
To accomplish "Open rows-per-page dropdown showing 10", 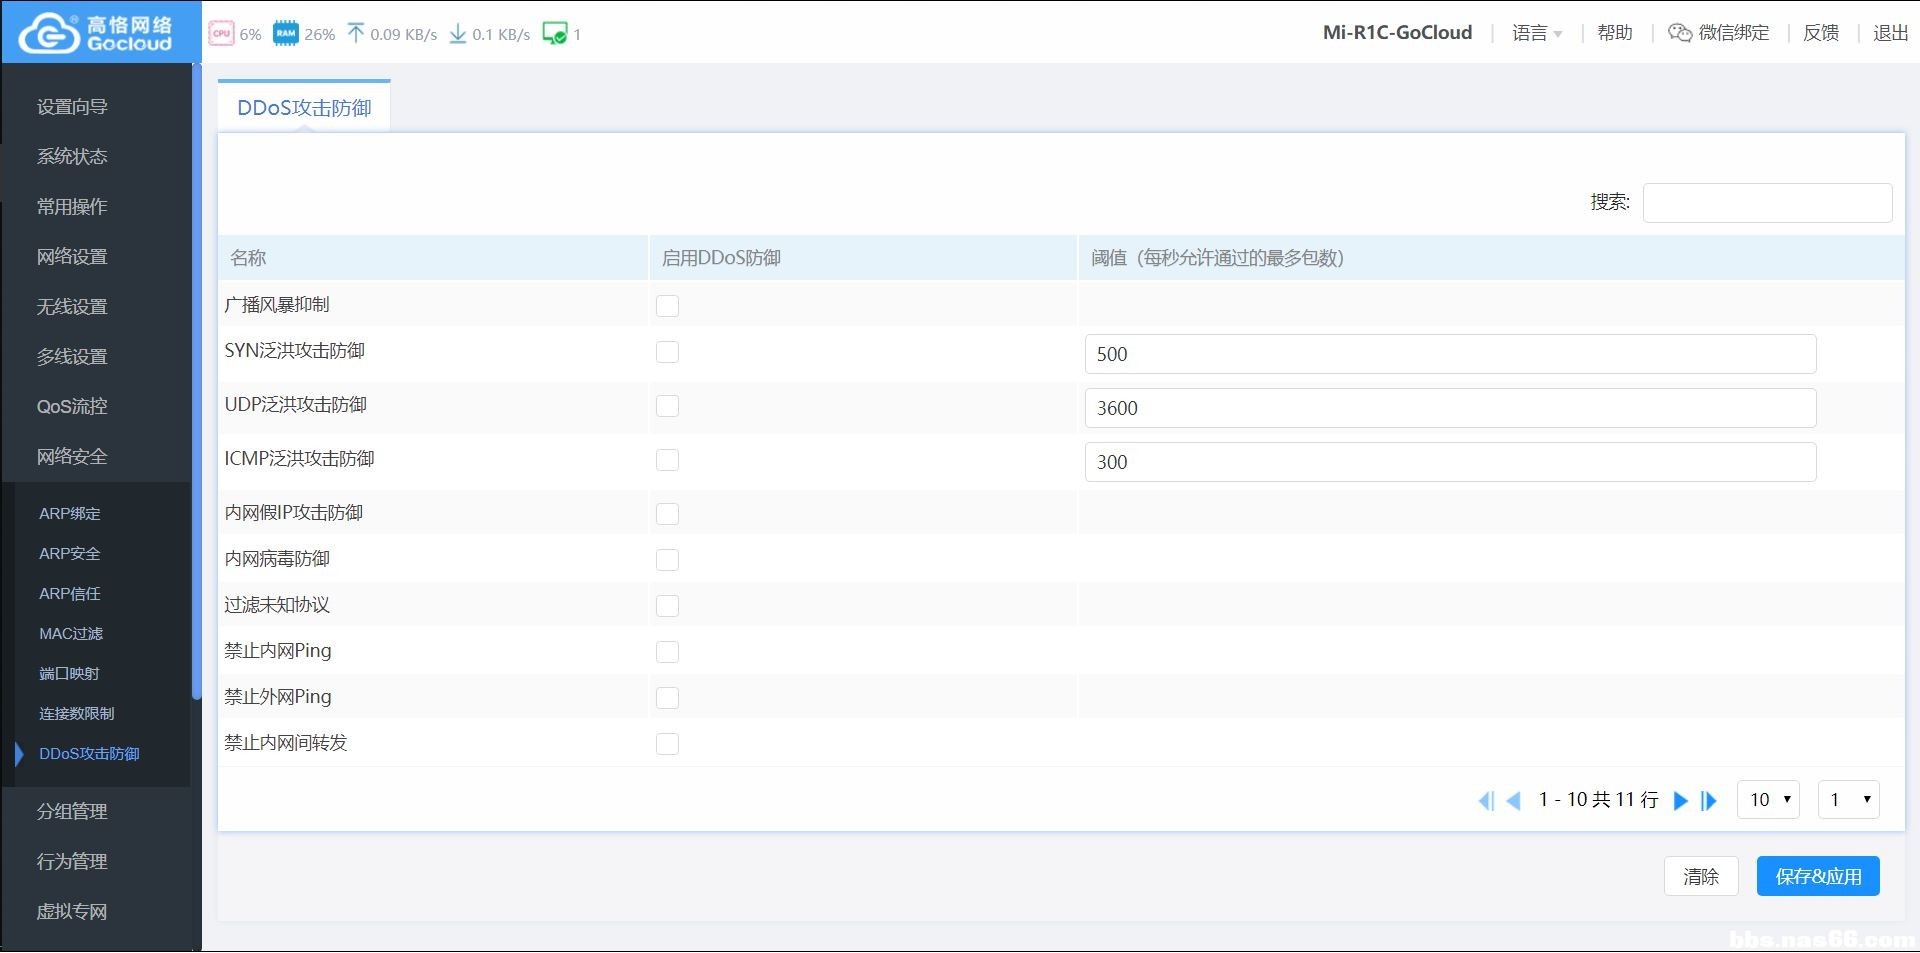I will pyautogui.click(x=1769, y=800).
